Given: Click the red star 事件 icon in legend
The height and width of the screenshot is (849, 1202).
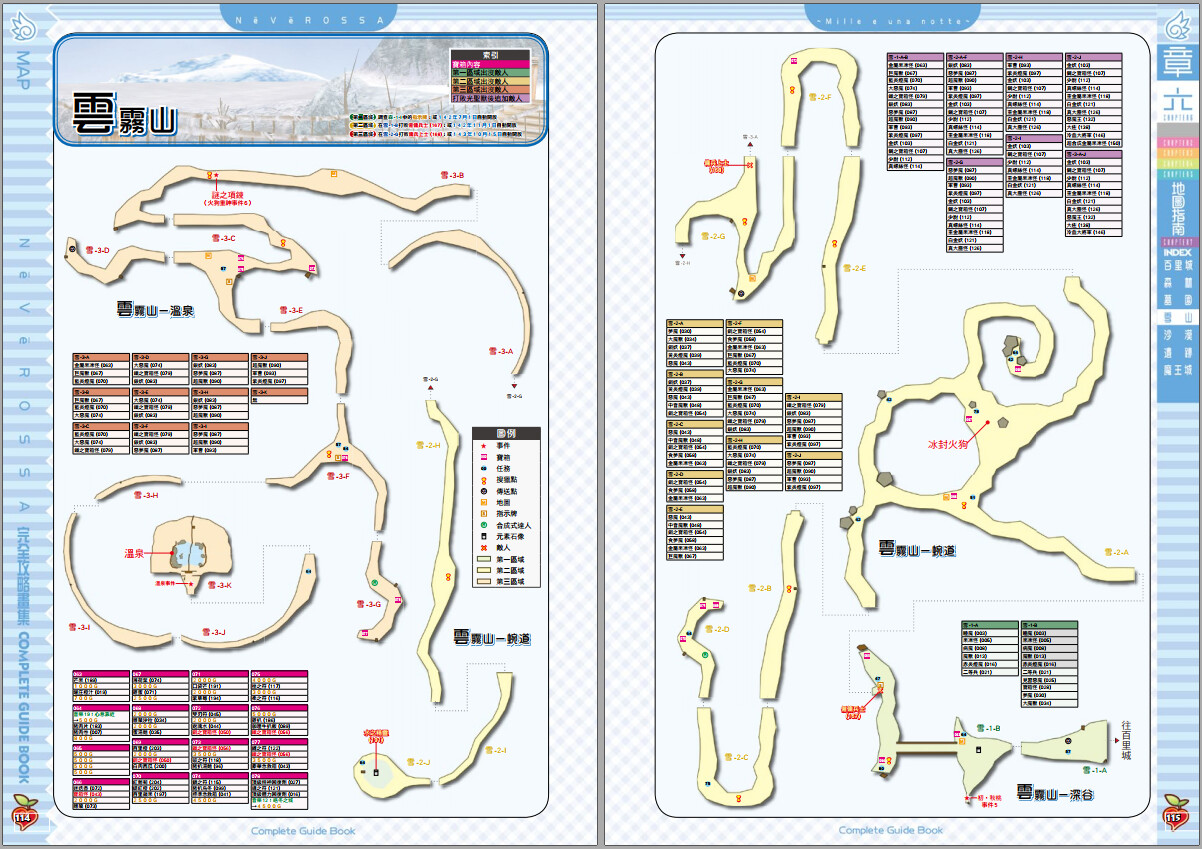Looking at the screenshot, I should [x=484, y=446].
